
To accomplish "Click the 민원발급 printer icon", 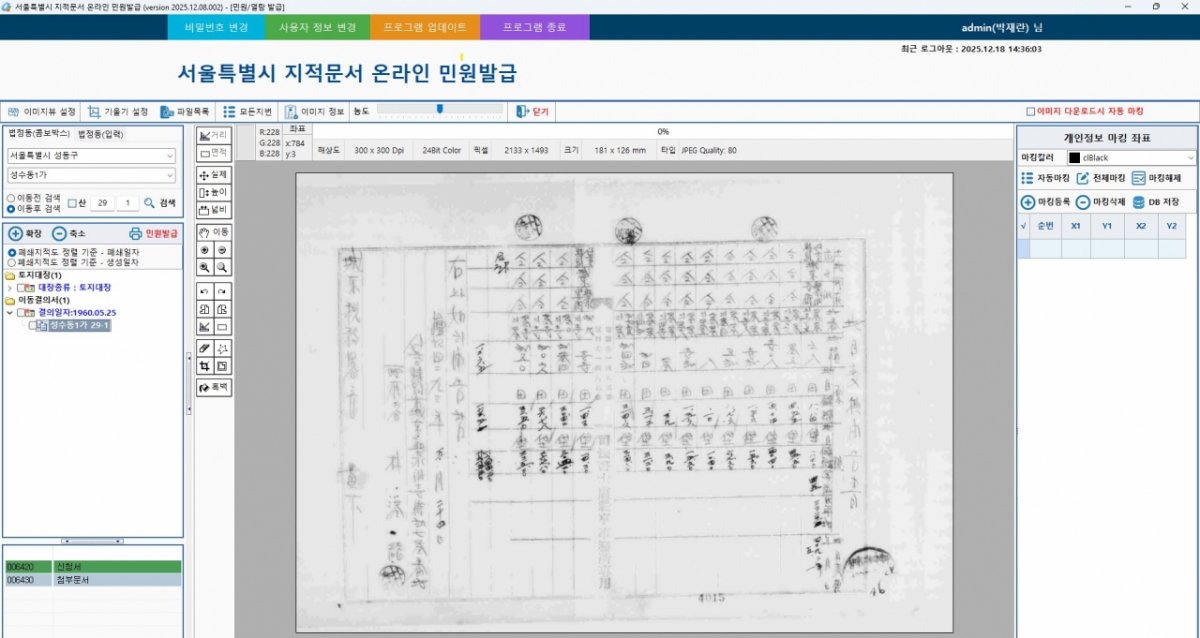I will 136,233.
